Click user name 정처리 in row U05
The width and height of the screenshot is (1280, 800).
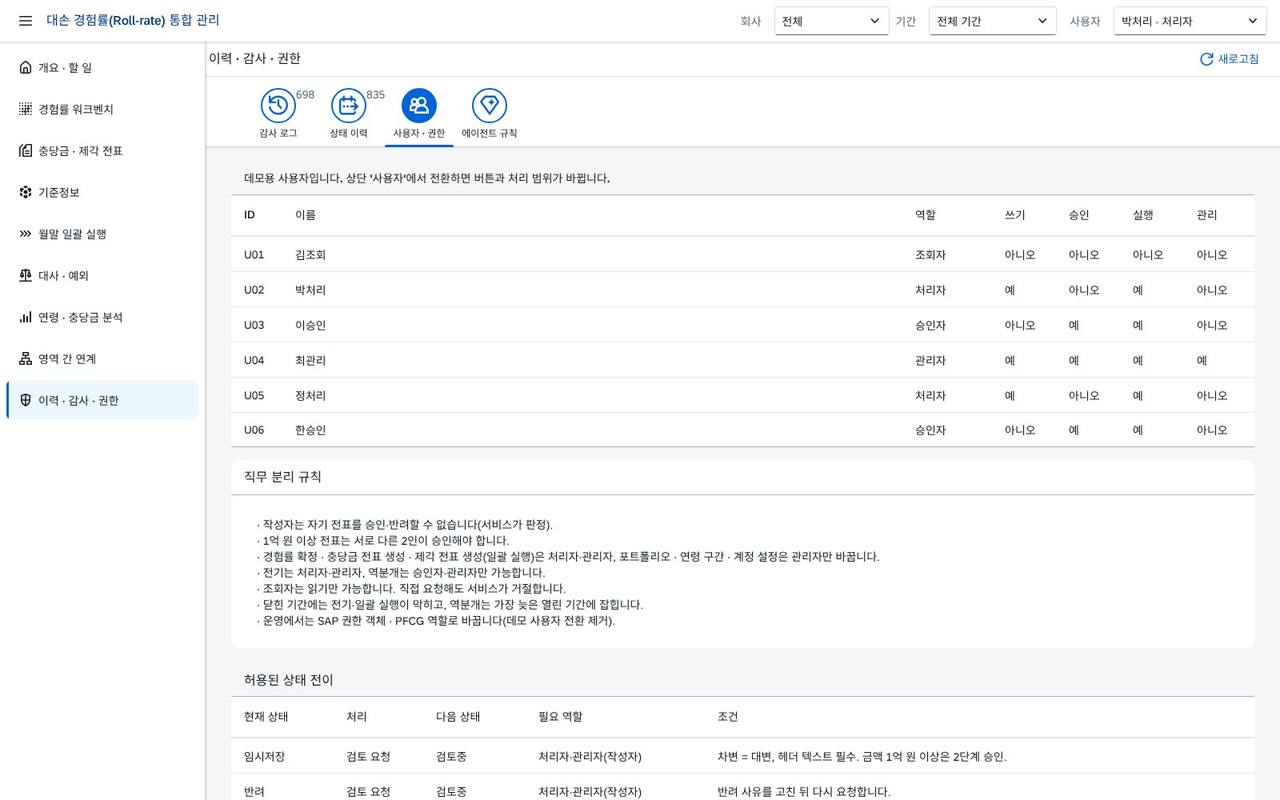[x=310, y=395]
